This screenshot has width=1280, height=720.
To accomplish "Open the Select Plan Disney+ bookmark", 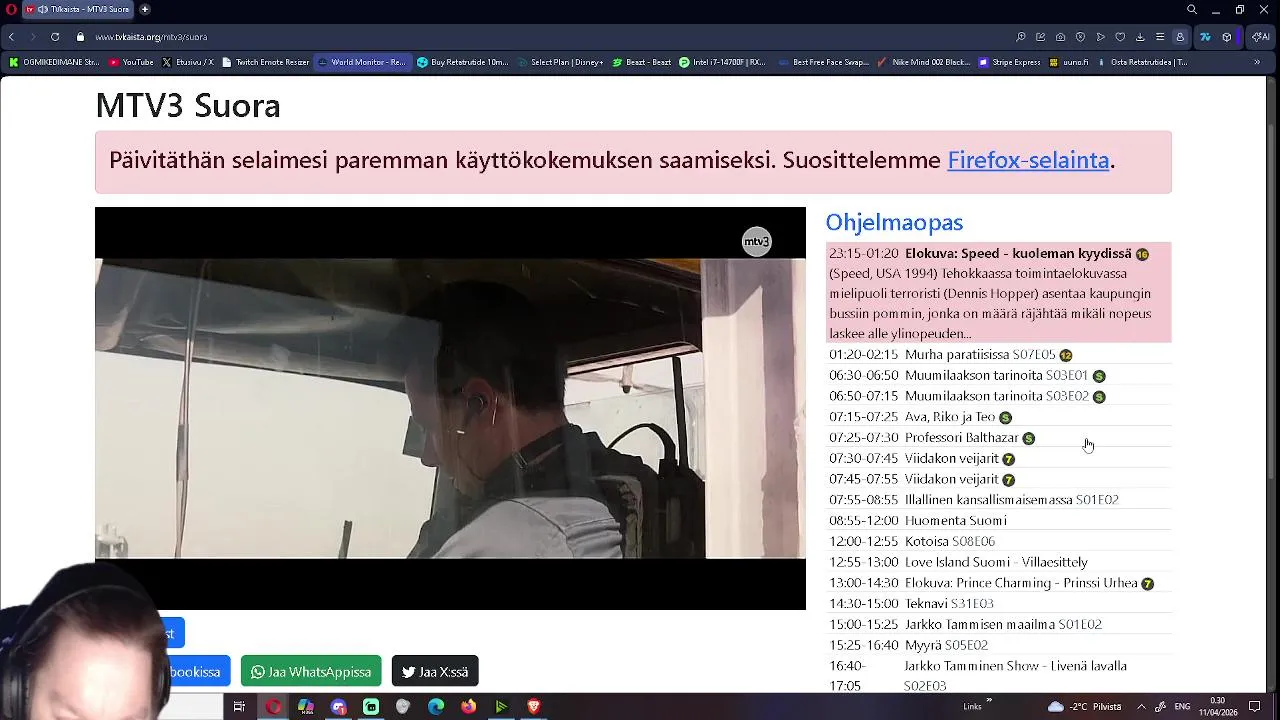I will pos(560,62).
